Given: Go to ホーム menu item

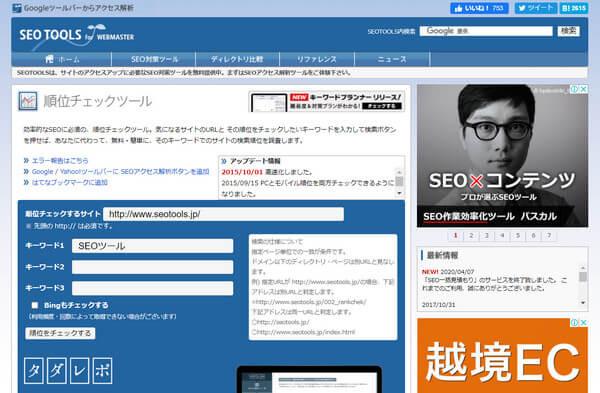Looking at the screenshot, I should (x=62, y=59).
